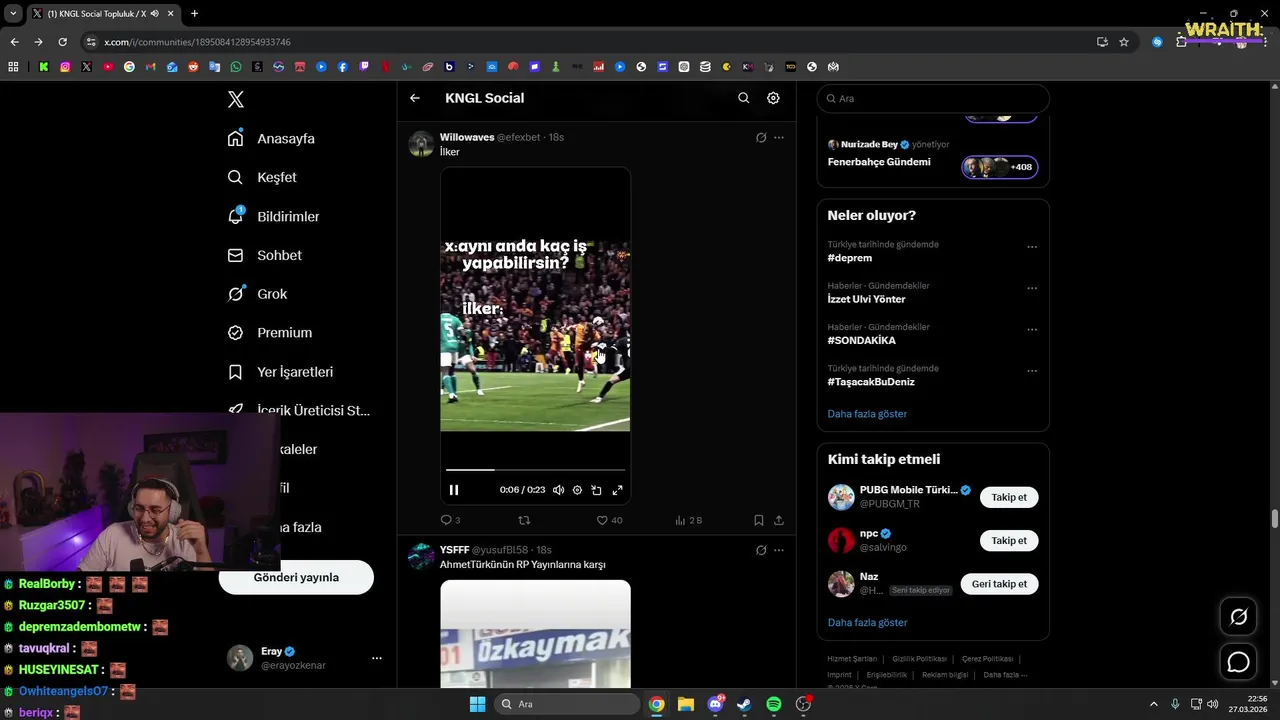Click Daha fazla göster under trends
1280x720 pixels.
(867, 413)
